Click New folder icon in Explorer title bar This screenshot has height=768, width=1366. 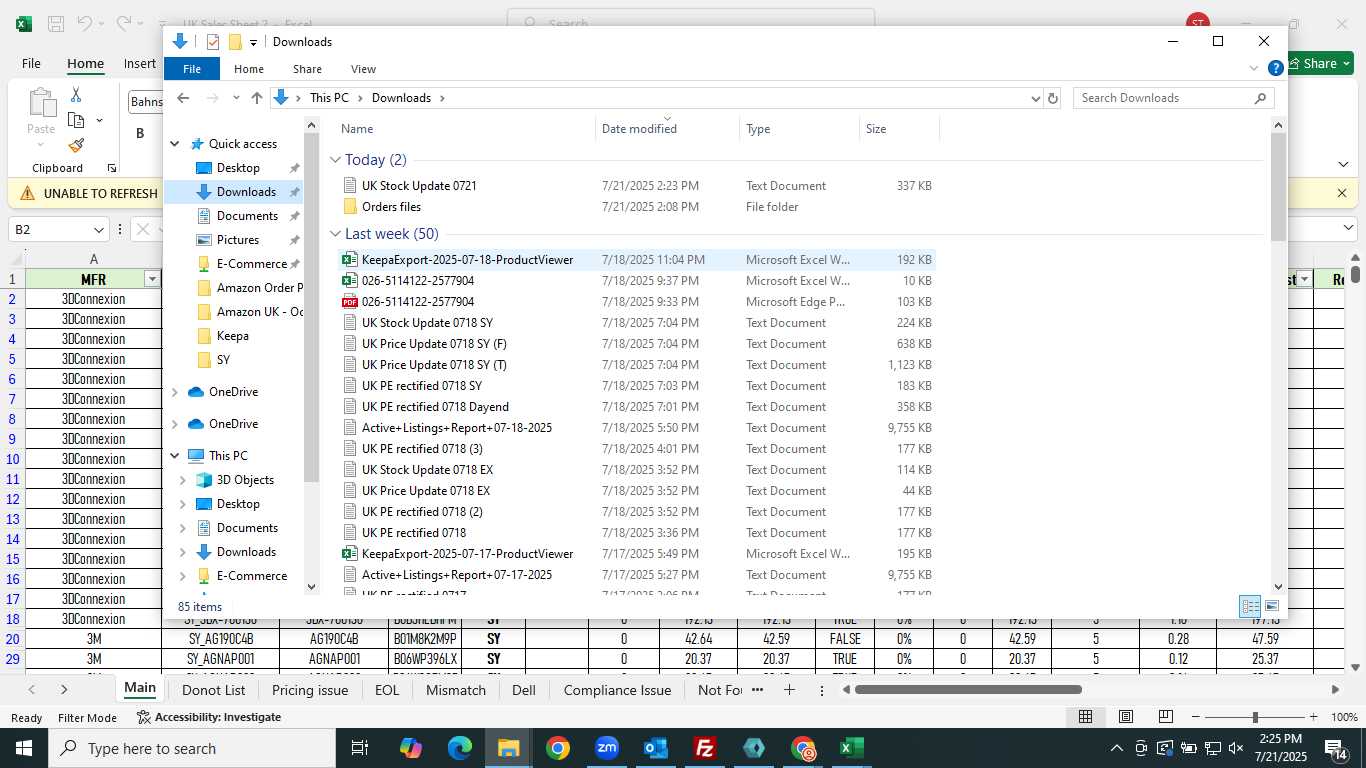coord(235,42)
